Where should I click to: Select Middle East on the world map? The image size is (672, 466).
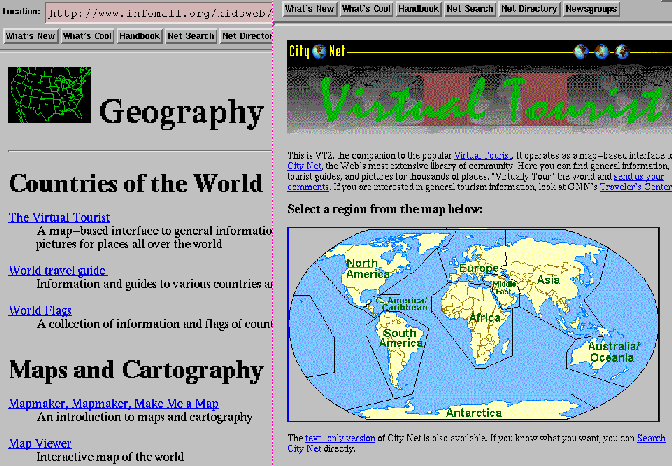(504, 288)
